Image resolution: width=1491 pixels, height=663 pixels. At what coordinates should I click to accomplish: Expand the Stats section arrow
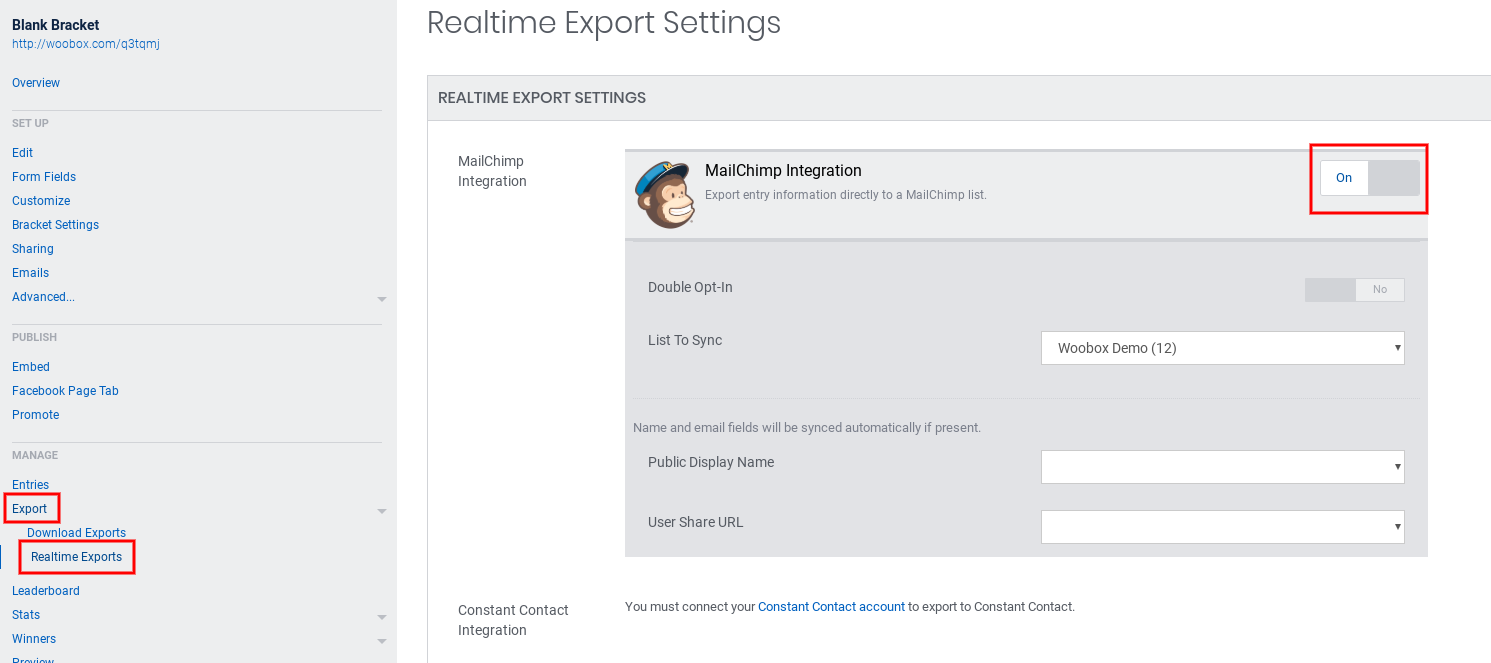[x=381, y=617]
